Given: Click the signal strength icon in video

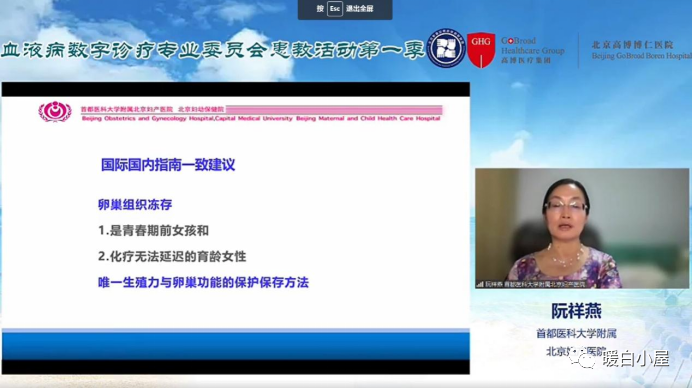Looking at the screenshot, I should tap(480, 284).
